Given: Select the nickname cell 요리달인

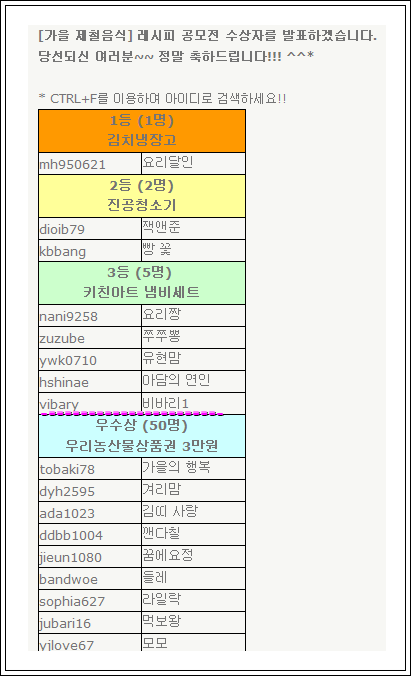Looking at the screenshot, I should pyautogui.click(x=193, y=163).
